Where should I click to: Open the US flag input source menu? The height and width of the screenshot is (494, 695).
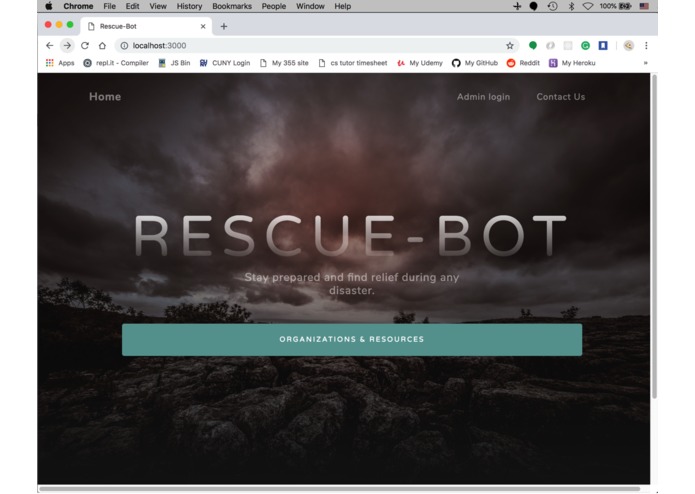point(644,6)
